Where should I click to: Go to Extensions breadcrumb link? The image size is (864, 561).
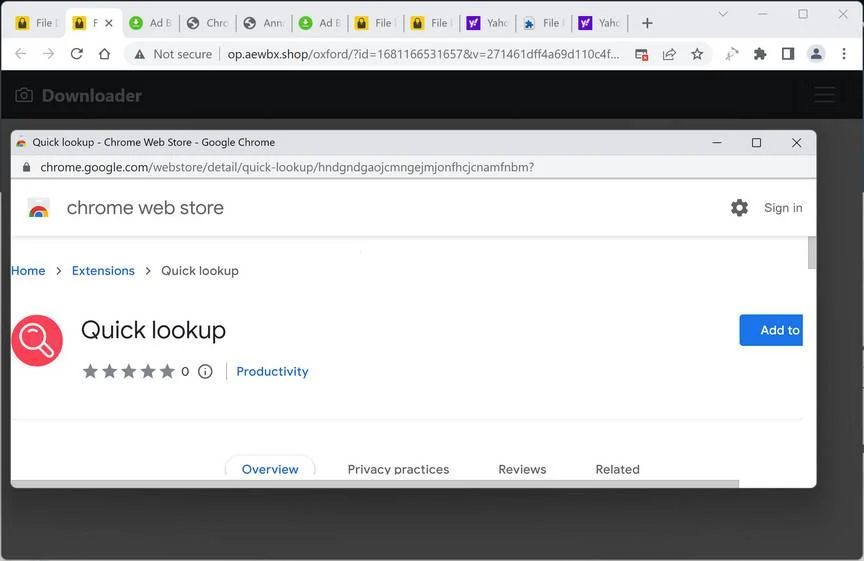[103, 271]
